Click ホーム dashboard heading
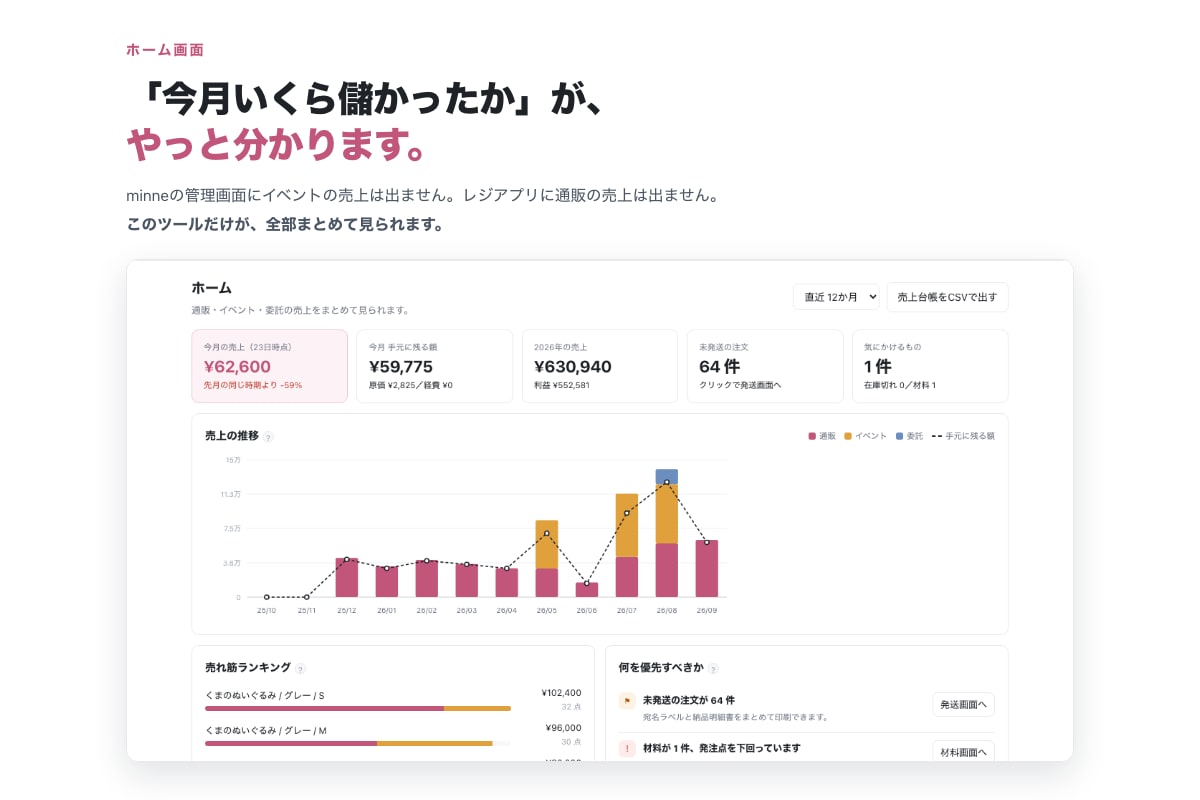 (x=212, y=288)
